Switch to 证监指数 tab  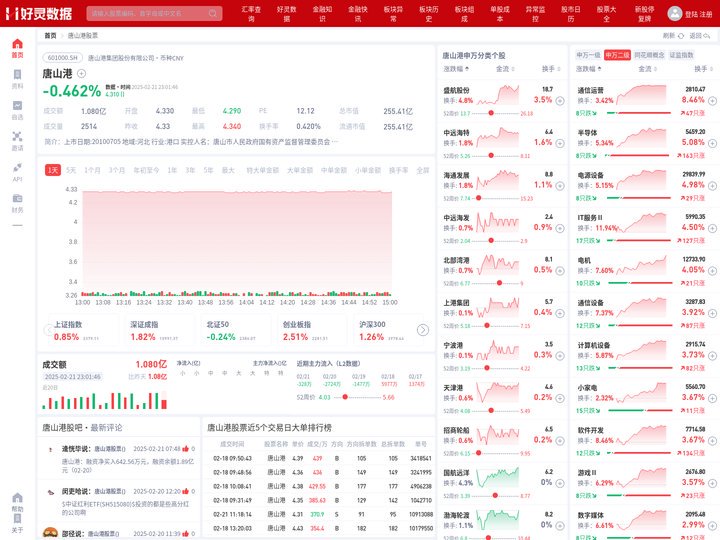[681, 55]
